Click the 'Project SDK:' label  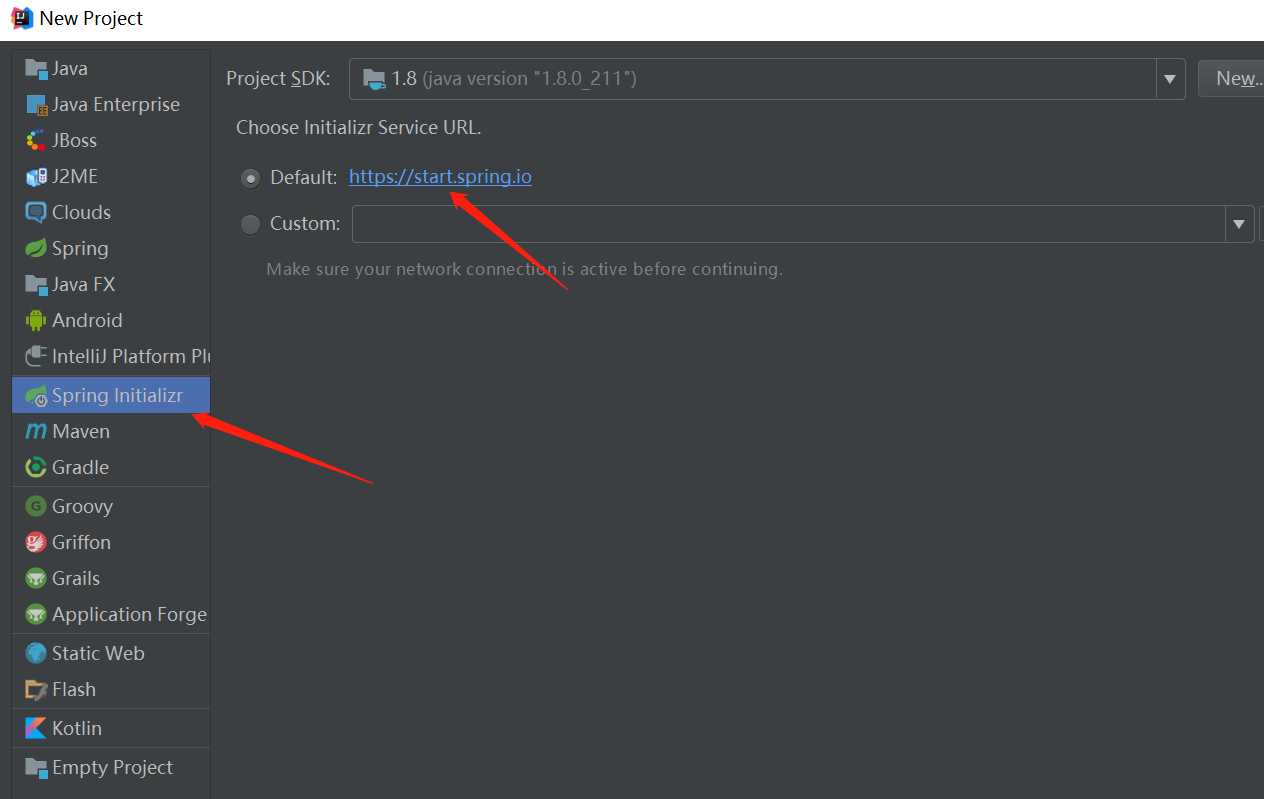tap(278, 79)
